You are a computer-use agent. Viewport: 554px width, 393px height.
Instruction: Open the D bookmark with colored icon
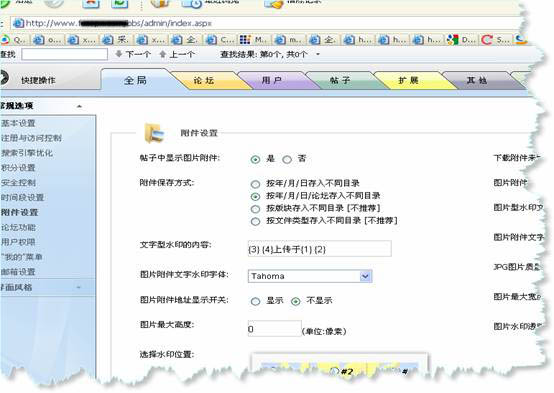tap(453, 40)
